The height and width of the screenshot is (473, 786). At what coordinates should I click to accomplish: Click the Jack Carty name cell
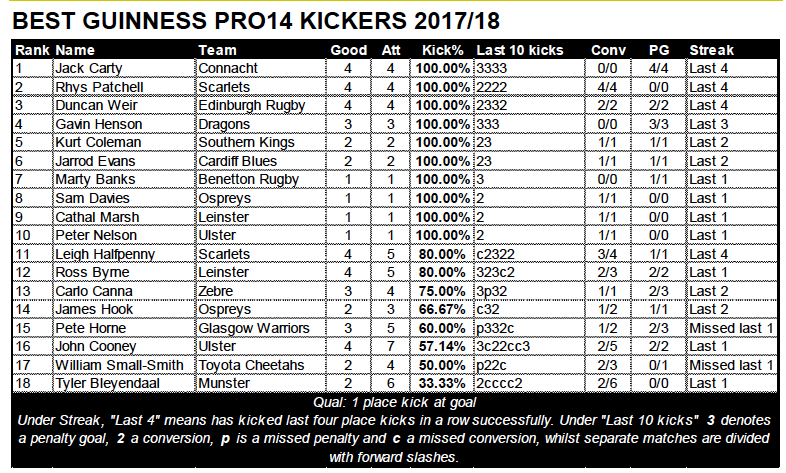(x=124, y=68)
